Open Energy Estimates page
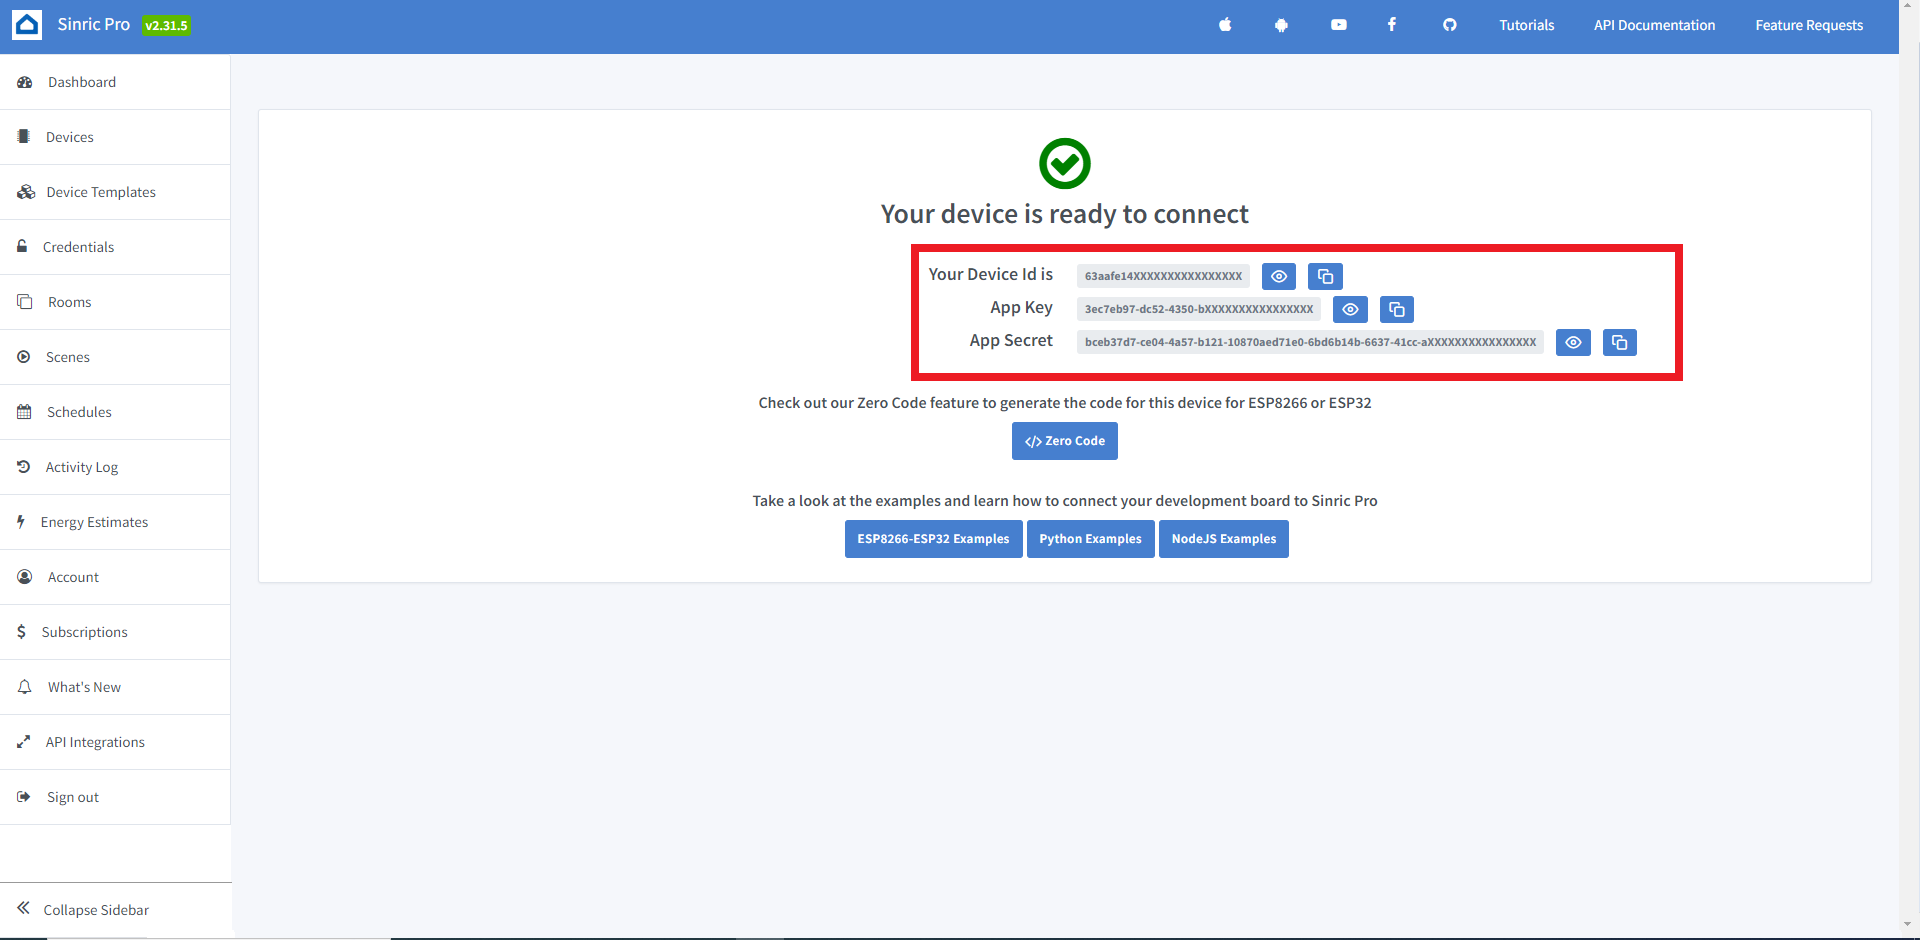Image resolution: width=1920 pixels, height=940 pixels. [x=115, y=522]
